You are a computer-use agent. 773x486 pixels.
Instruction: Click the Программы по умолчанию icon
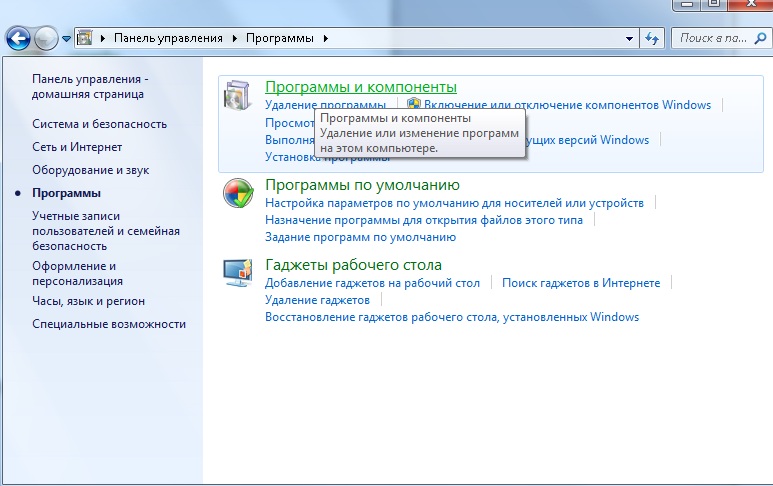point(238,193)
